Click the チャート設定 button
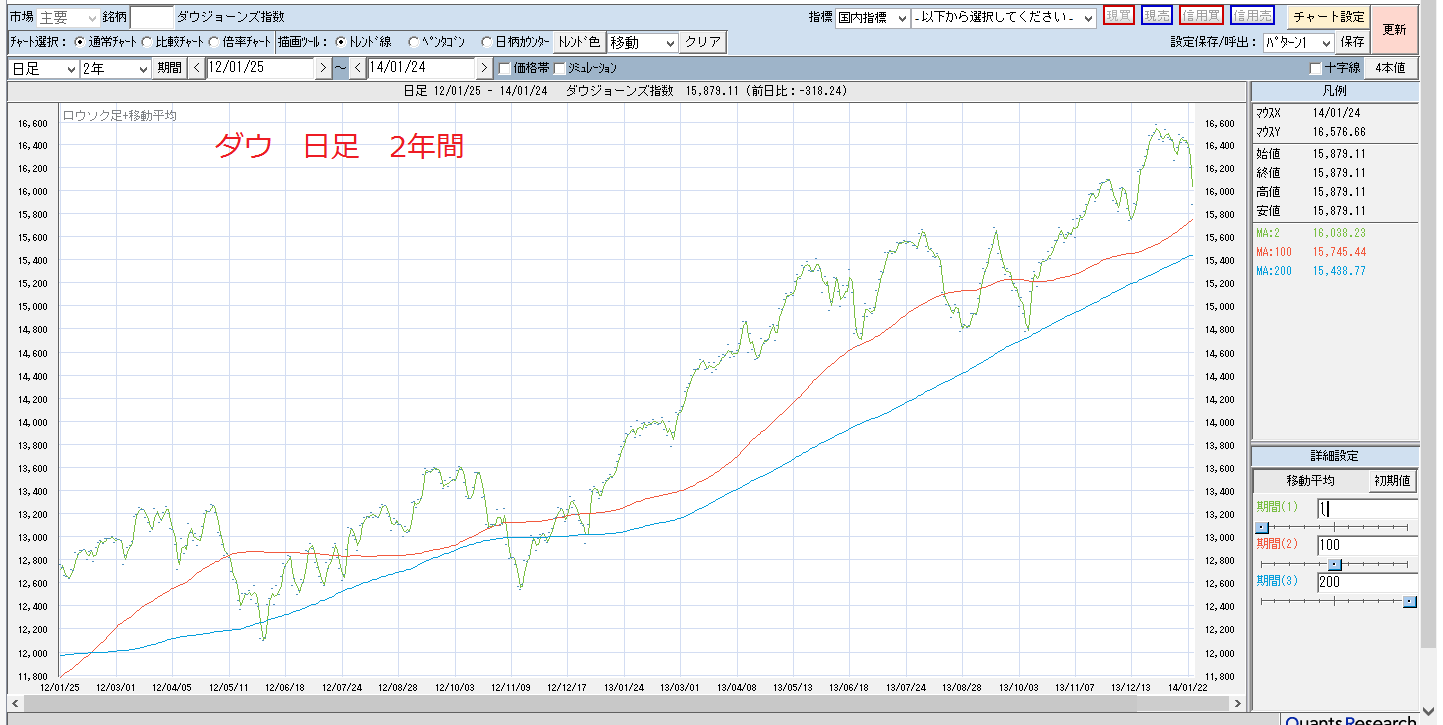The image size is (1443, 725). [1328, 17]
